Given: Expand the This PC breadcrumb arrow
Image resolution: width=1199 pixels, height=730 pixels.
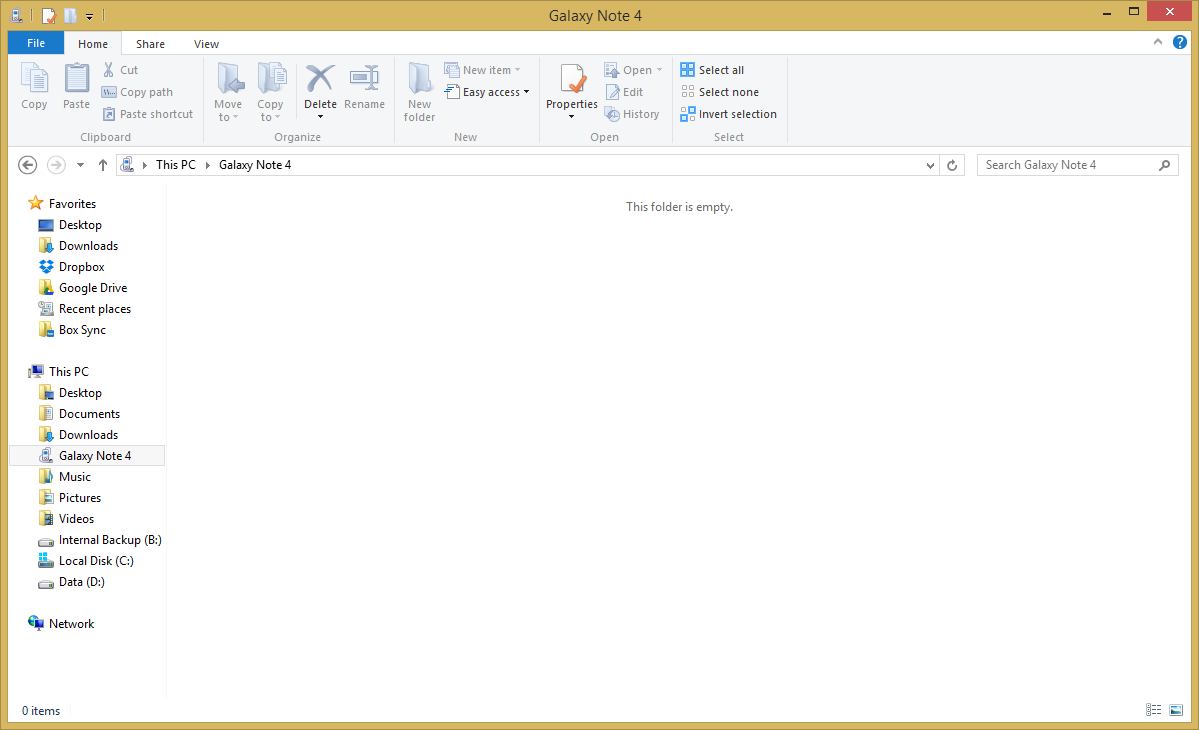Looking at the screenshot, I should point(207,165).
